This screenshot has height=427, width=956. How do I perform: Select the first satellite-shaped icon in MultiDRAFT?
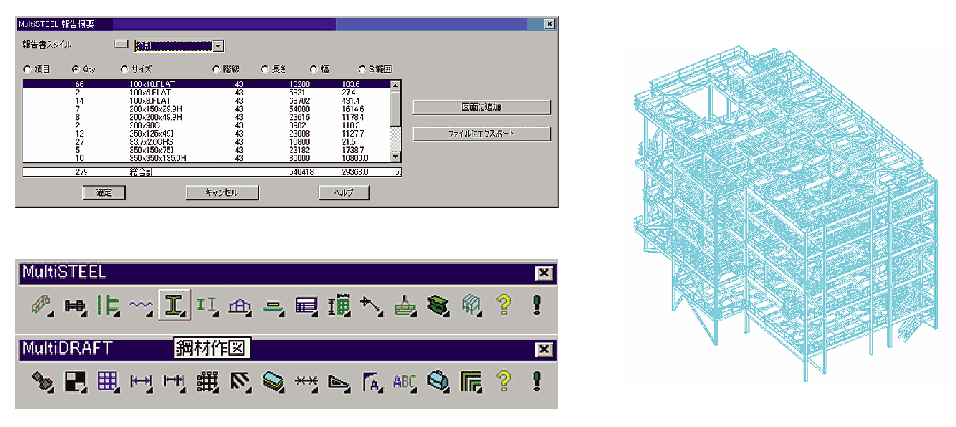(x=41, y=381)
